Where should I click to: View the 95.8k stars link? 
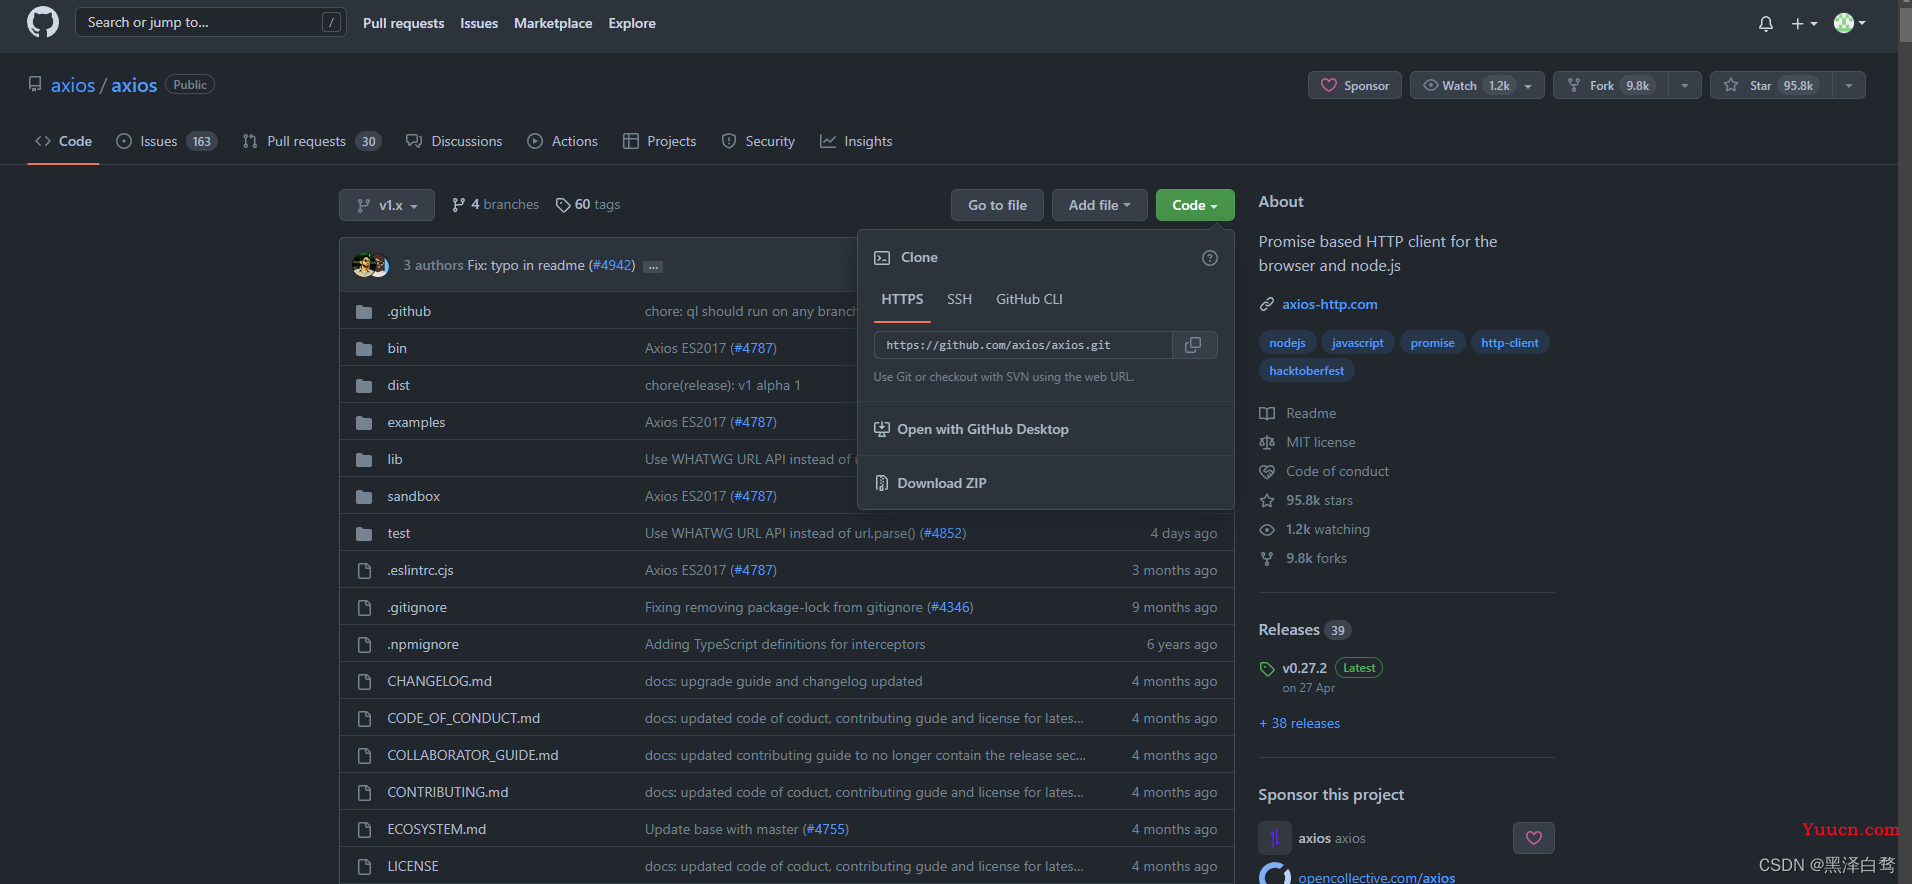(1306, 501)
